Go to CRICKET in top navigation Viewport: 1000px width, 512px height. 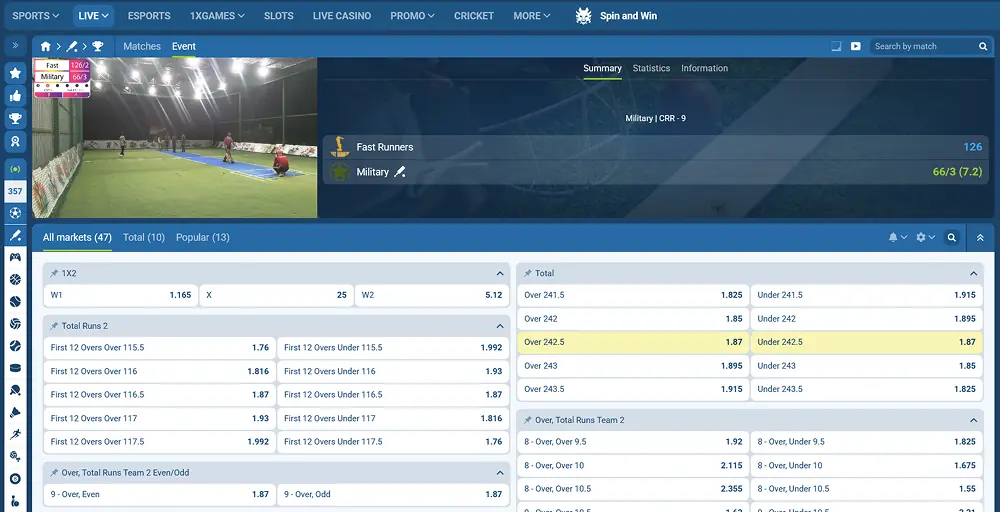pyautogui.click(x=474, y=16)
